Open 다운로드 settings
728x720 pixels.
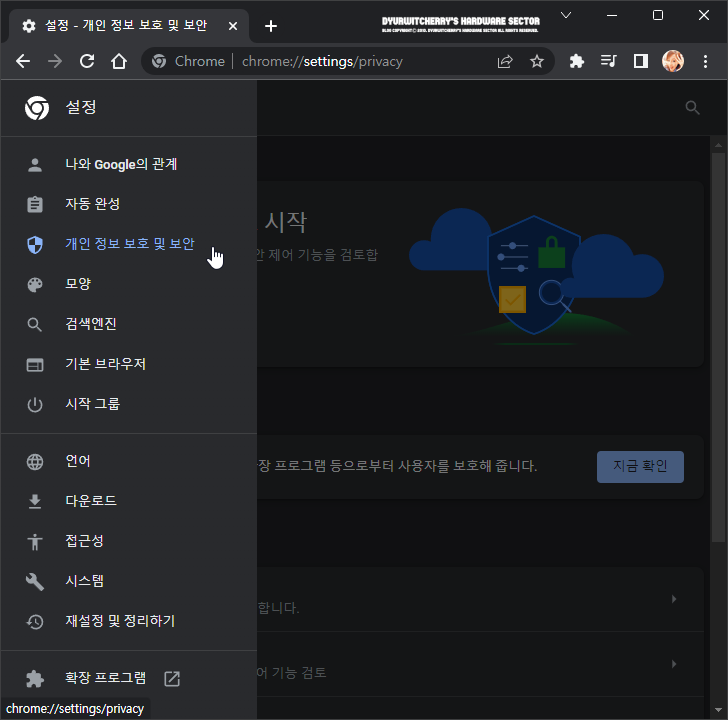[x=129, y=501]
